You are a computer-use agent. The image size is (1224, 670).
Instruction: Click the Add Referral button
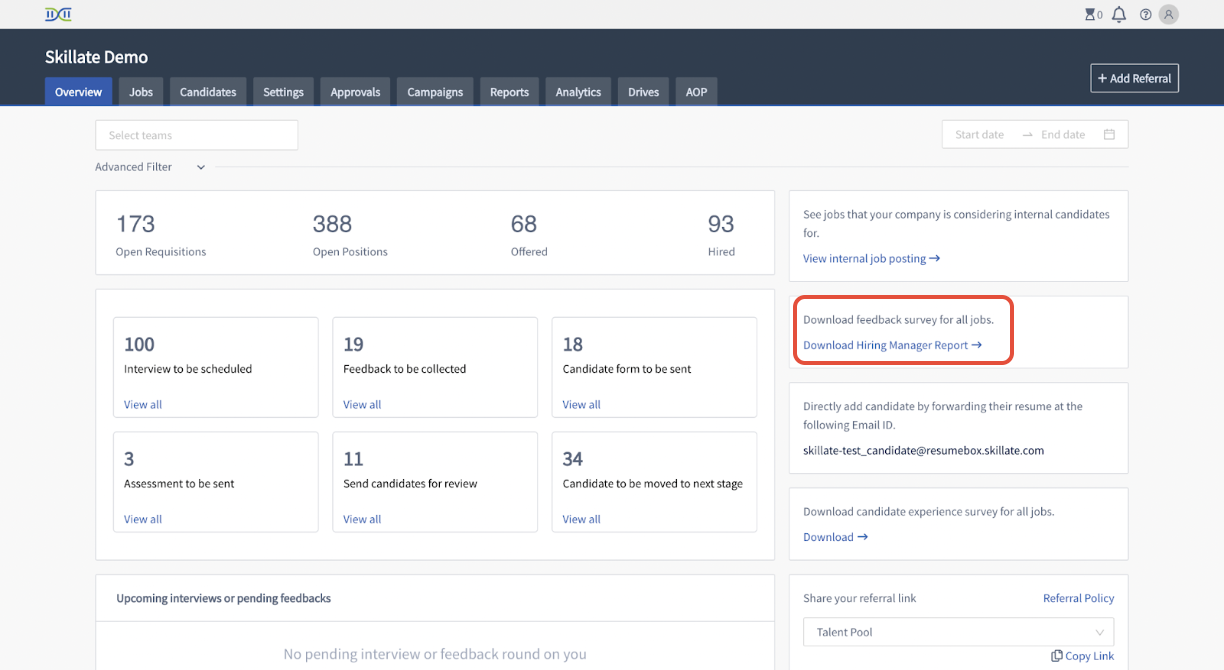click(x=1134, y=78)
